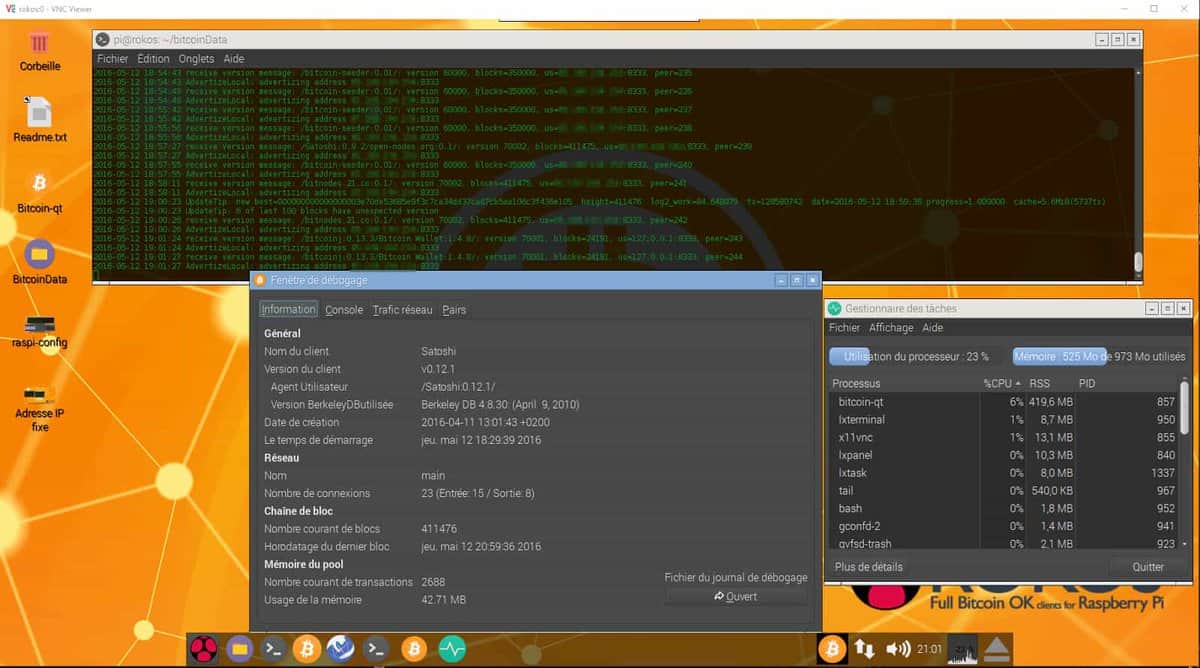Switch to the Console tab

point(344,310)
